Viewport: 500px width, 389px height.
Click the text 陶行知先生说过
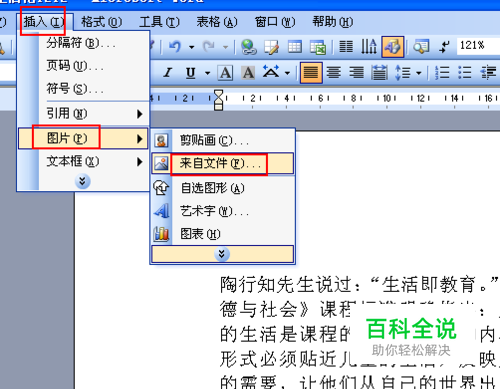(x=285, y=285)
